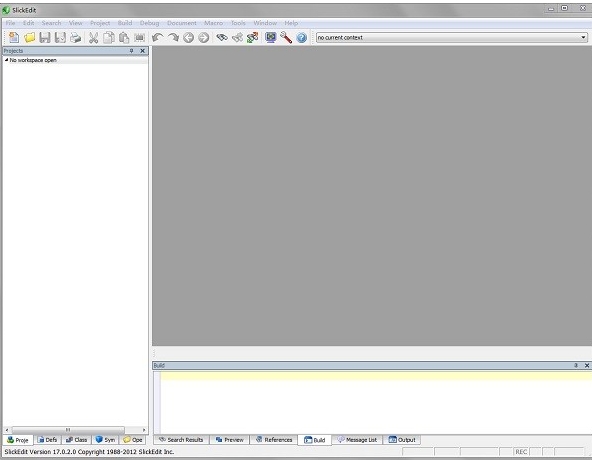Switch to the Class tab
This screenshot has width=592, height=460.
click(x=77, y=440)
